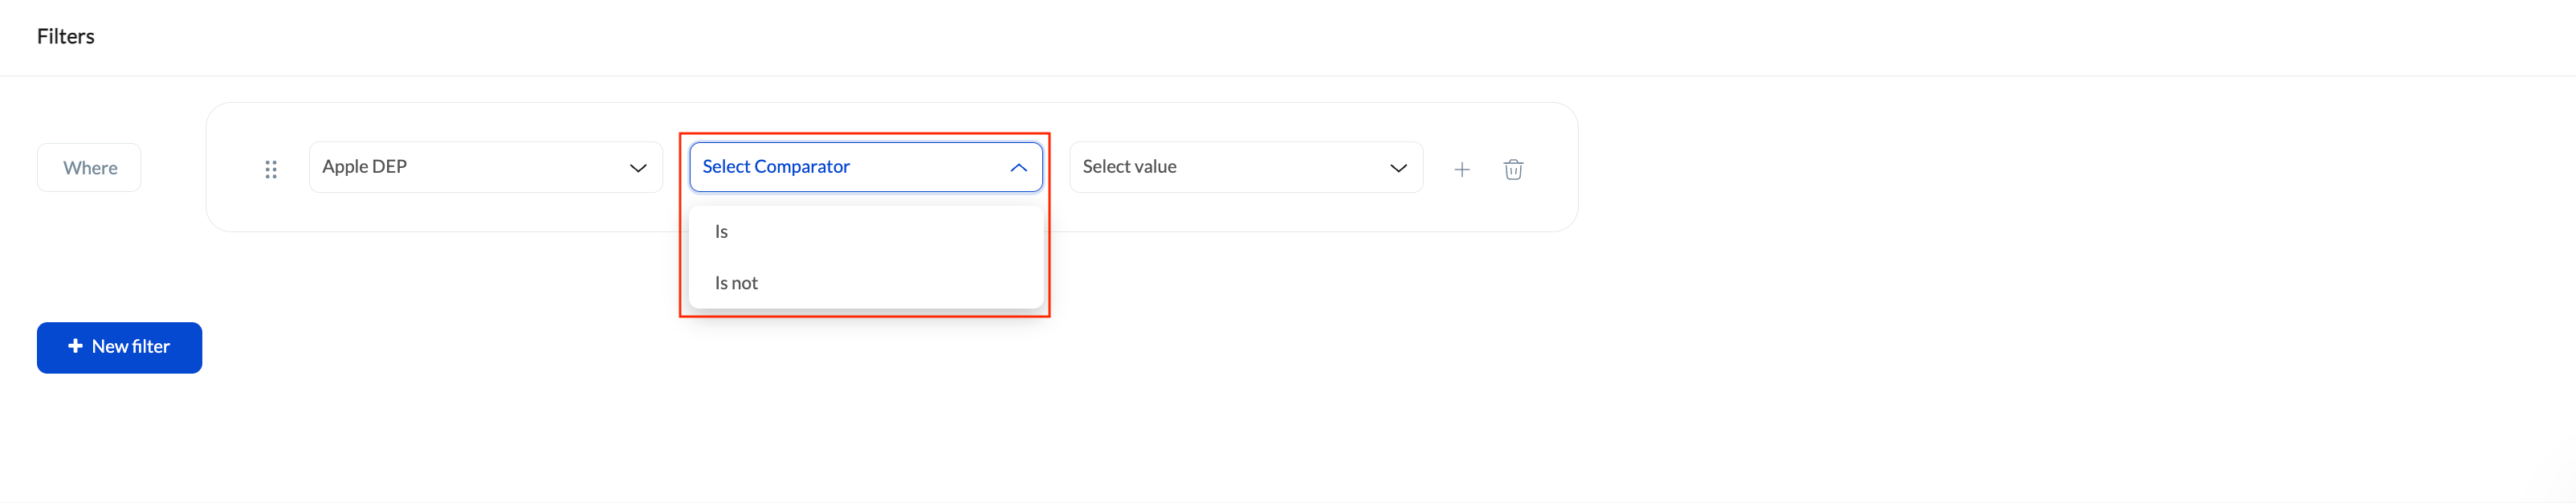This screenshot has width=2576, height=503.
Task: Click the down chevron beside Select value
Action: pyautogui.click(x=1398, y=168)
